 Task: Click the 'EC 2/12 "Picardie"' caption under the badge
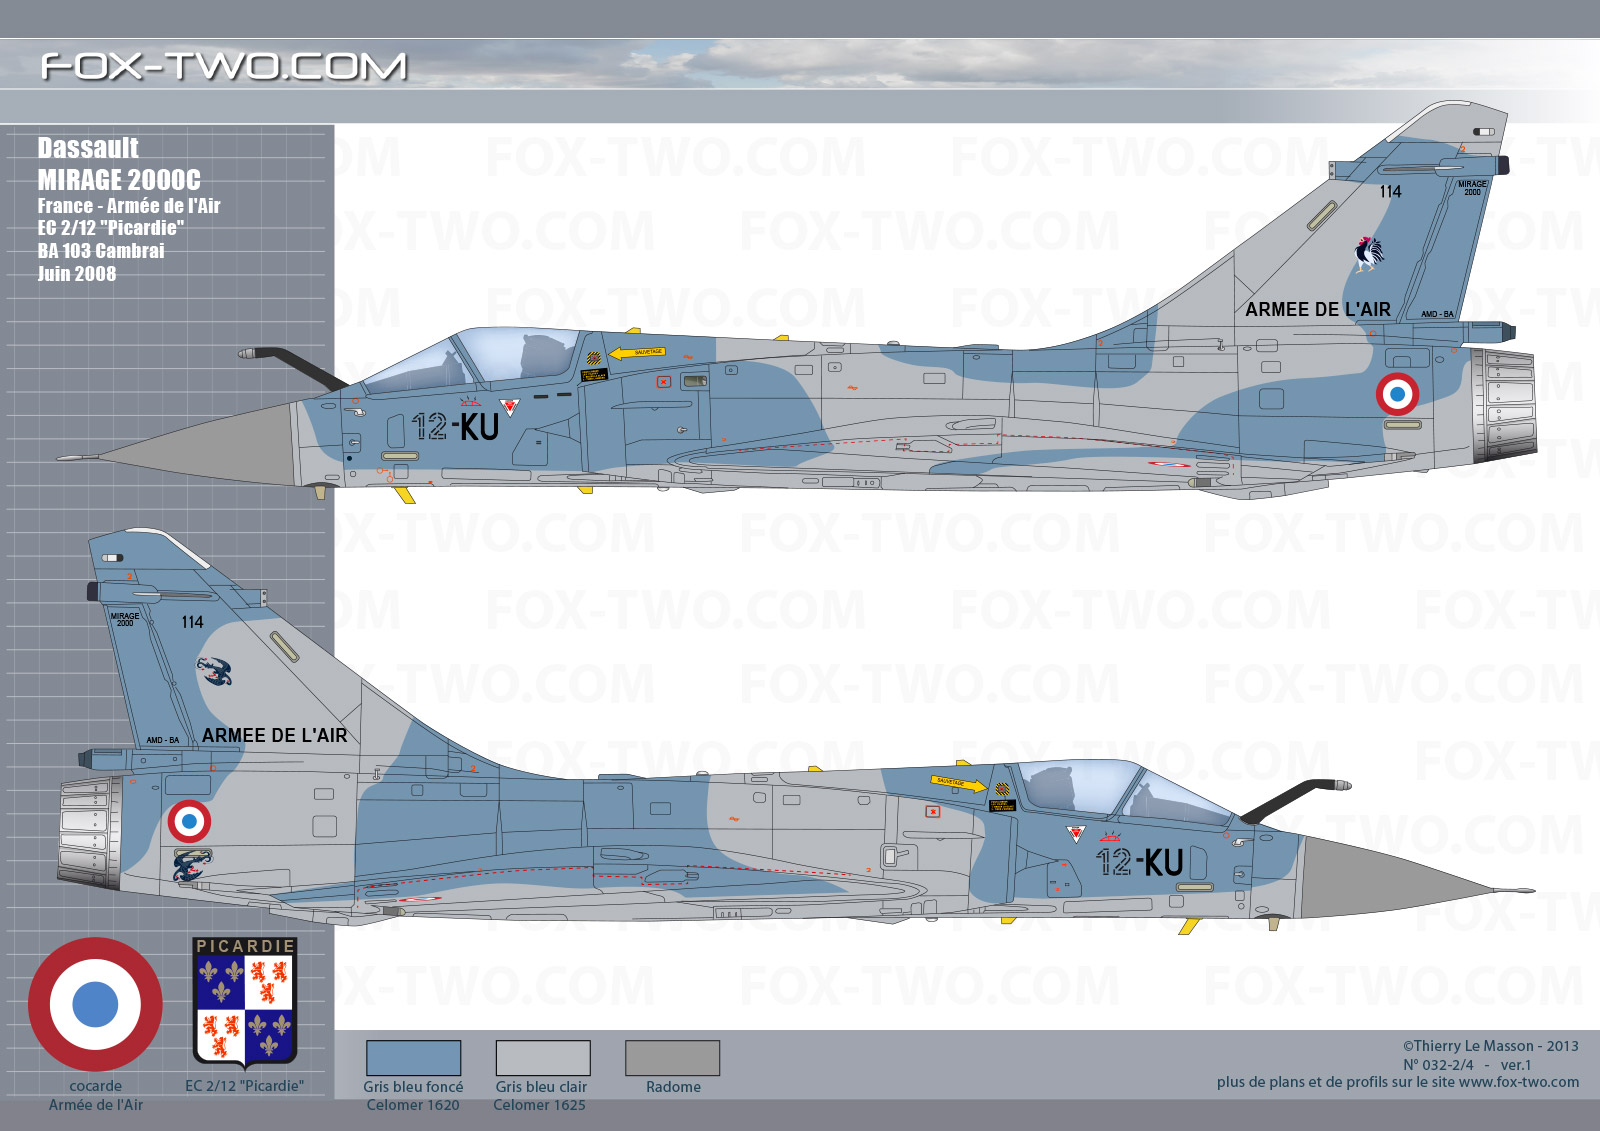coord(244,1086)
